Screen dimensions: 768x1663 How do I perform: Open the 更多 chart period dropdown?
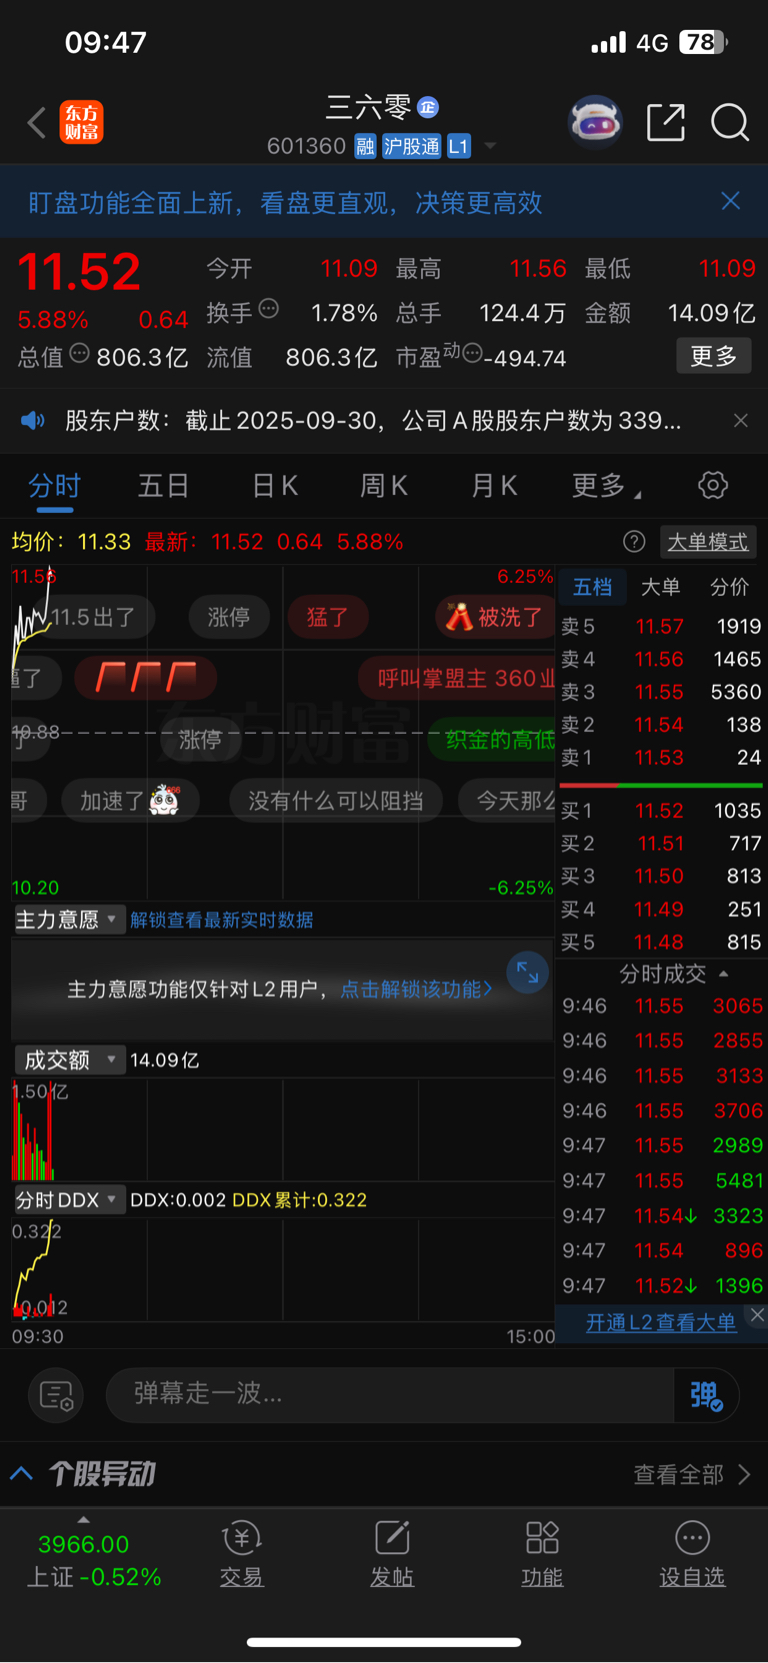click(606, 486)
